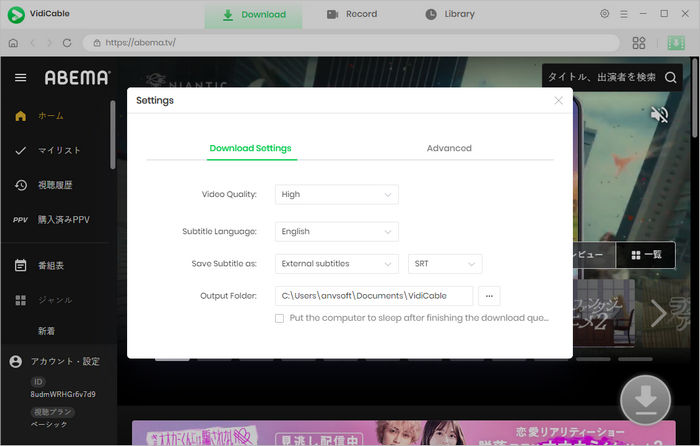700x446 pixels.
Task: Expand the External subtitles dropdown
Action: click(337, 264)
